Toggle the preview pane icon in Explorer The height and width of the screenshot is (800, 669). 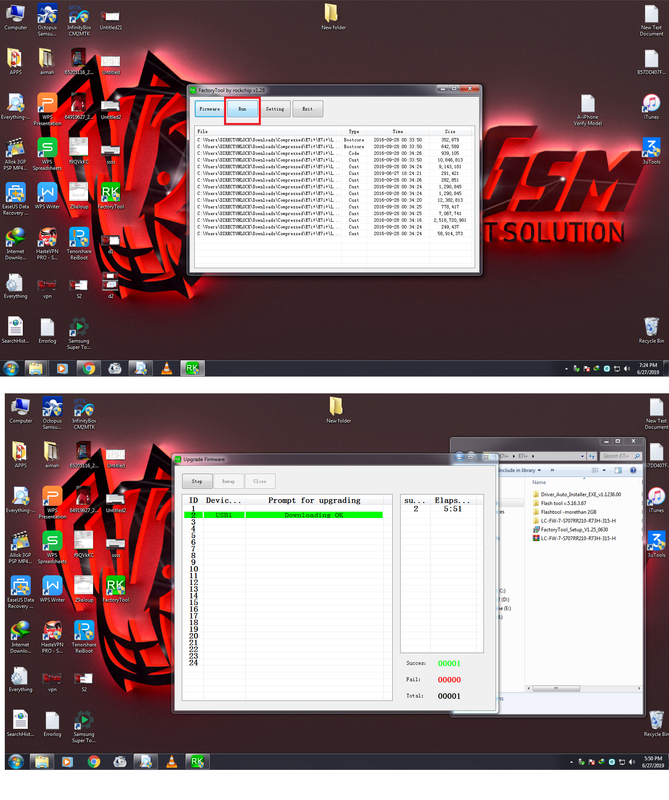pos(618,470)
